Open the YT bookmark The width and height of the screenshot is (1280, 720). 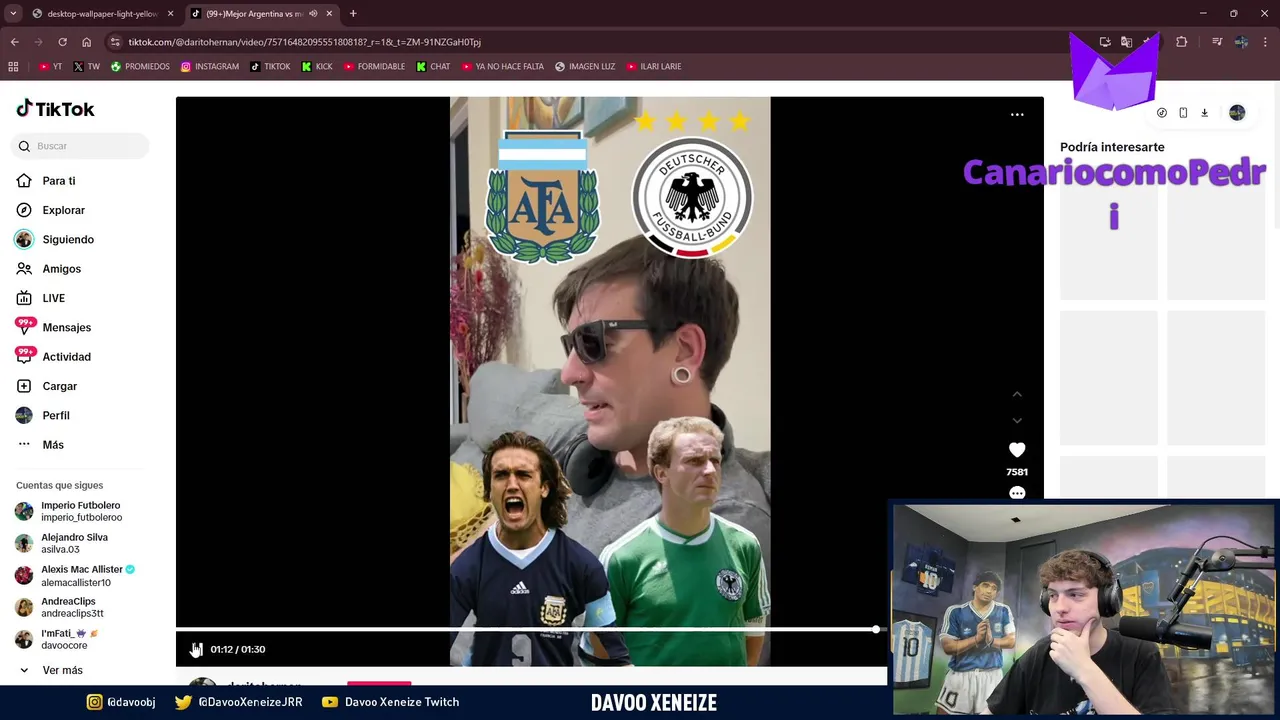pyautogui.click(x=50, y=67)
